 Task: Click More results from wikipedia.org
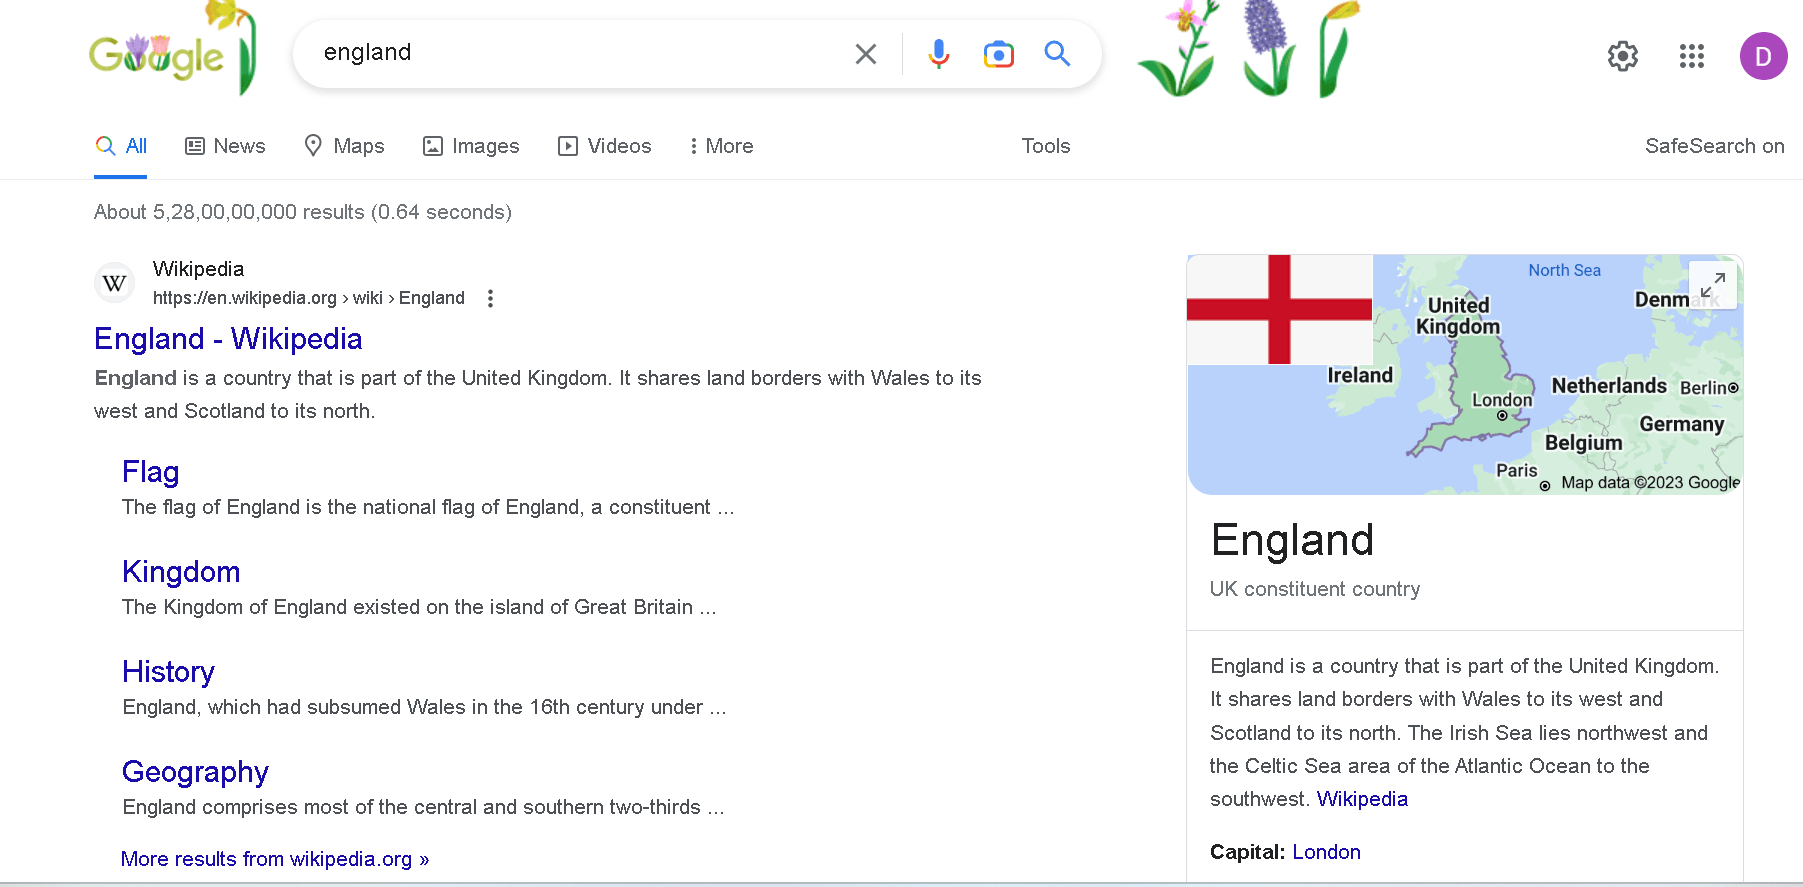coord(275,859)
